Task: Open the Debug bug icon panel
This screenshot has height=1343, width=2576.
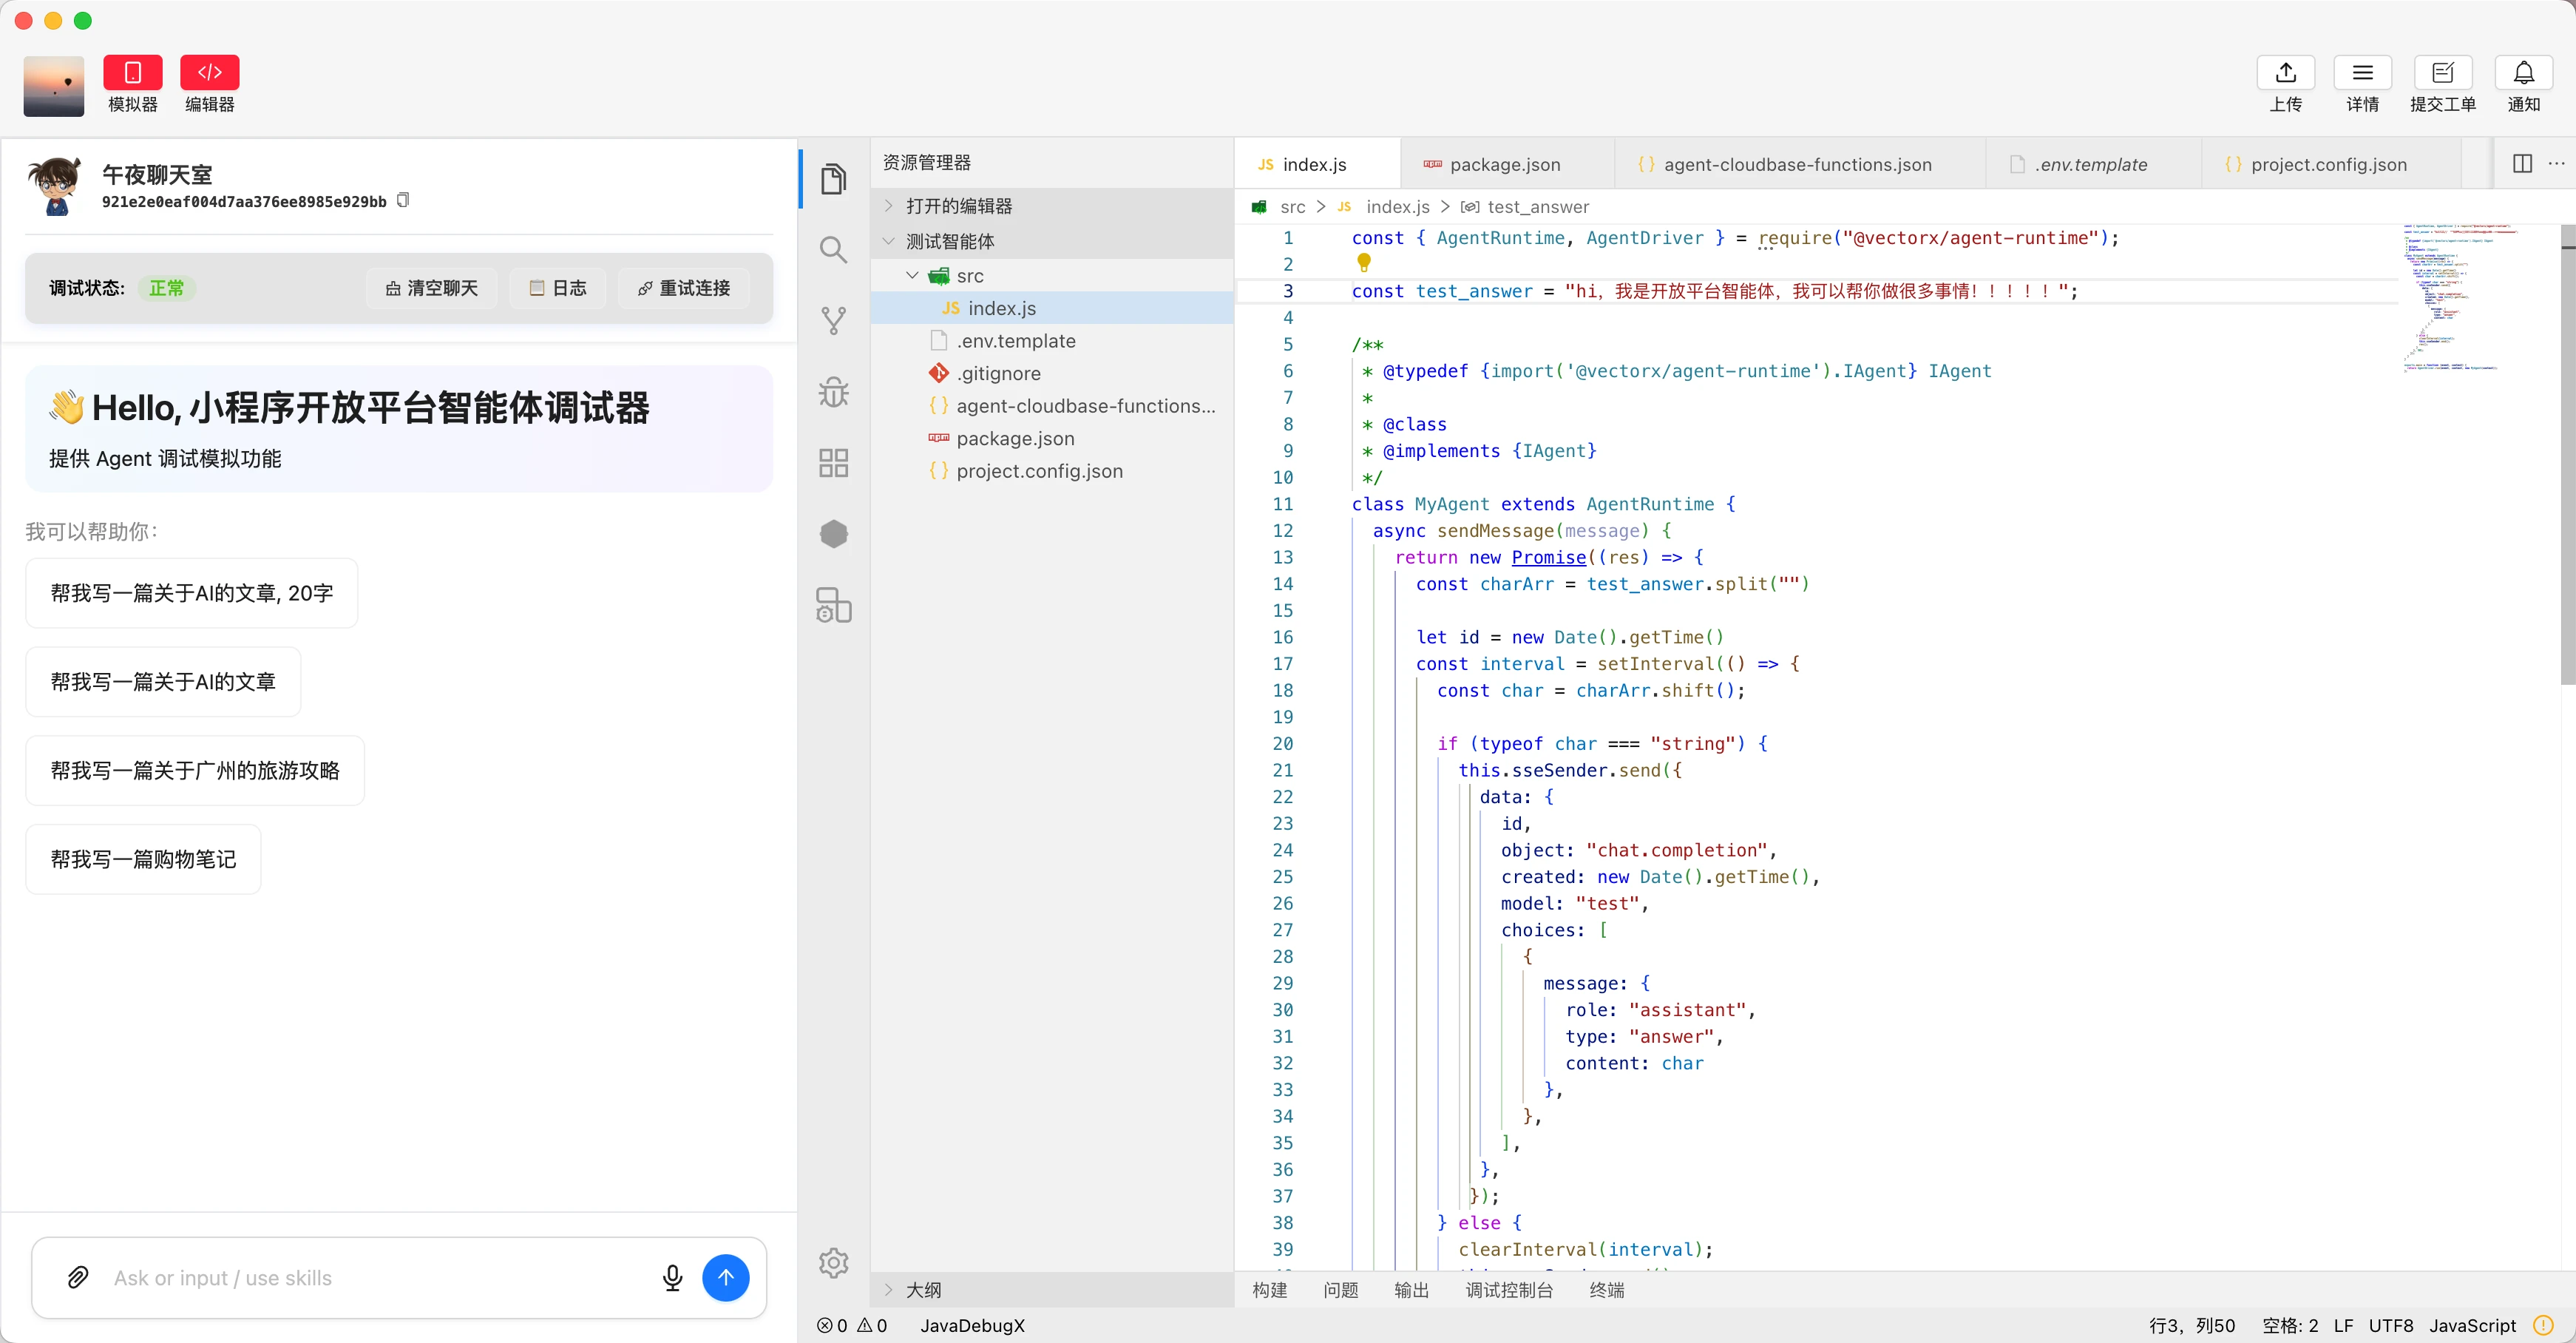Action: pos(833,392)
